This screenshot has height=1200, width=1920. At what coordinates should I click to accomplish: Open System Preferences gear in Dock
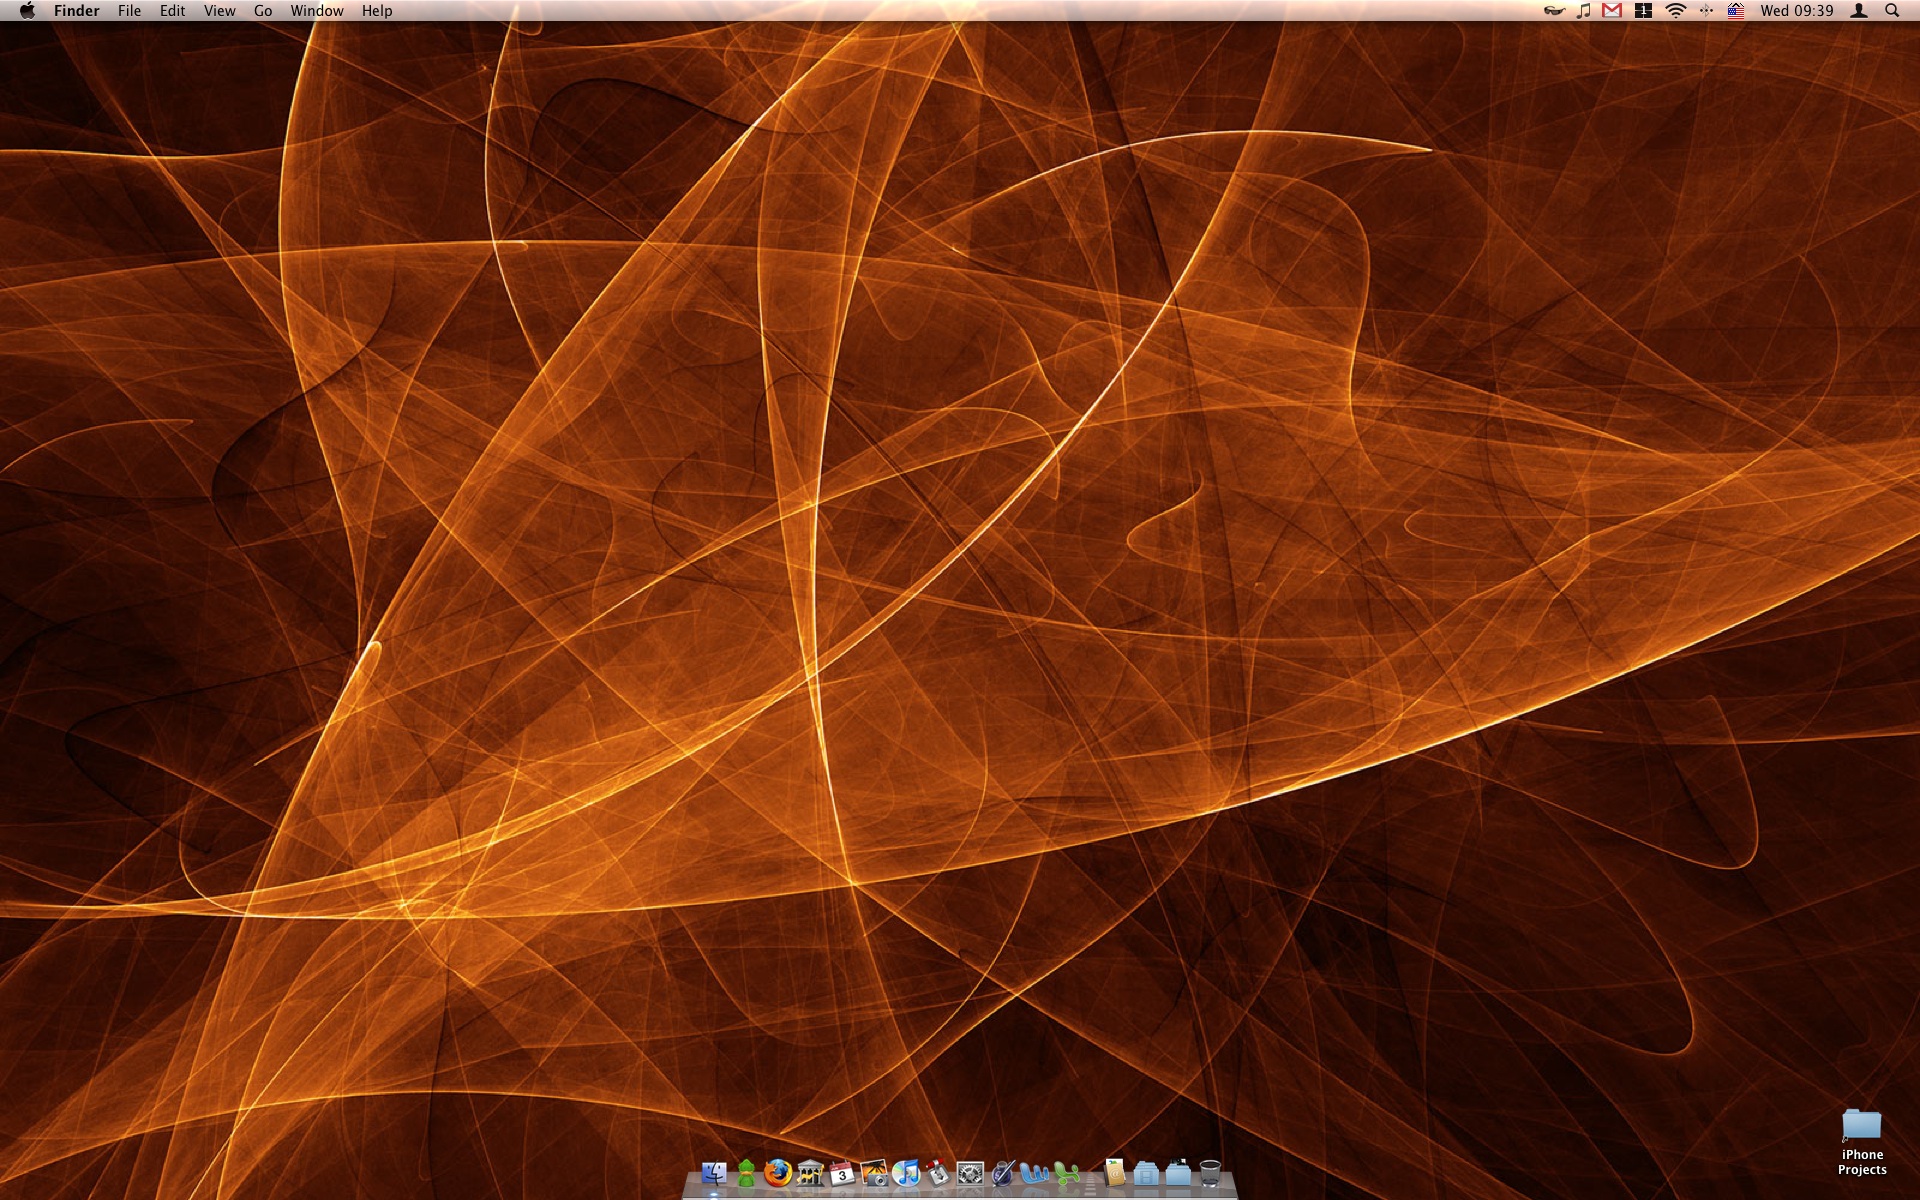click(970, 1173)
